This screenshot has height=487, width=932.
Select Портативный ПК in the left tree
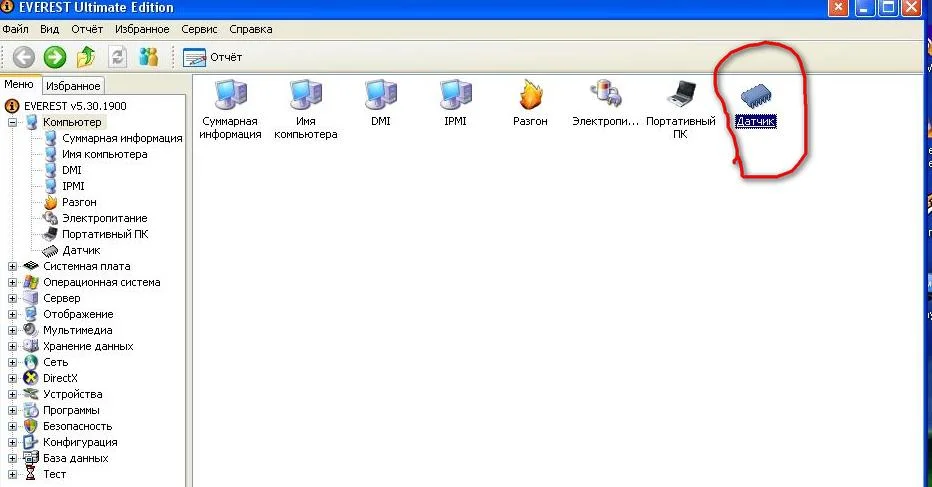click(105, 234)
